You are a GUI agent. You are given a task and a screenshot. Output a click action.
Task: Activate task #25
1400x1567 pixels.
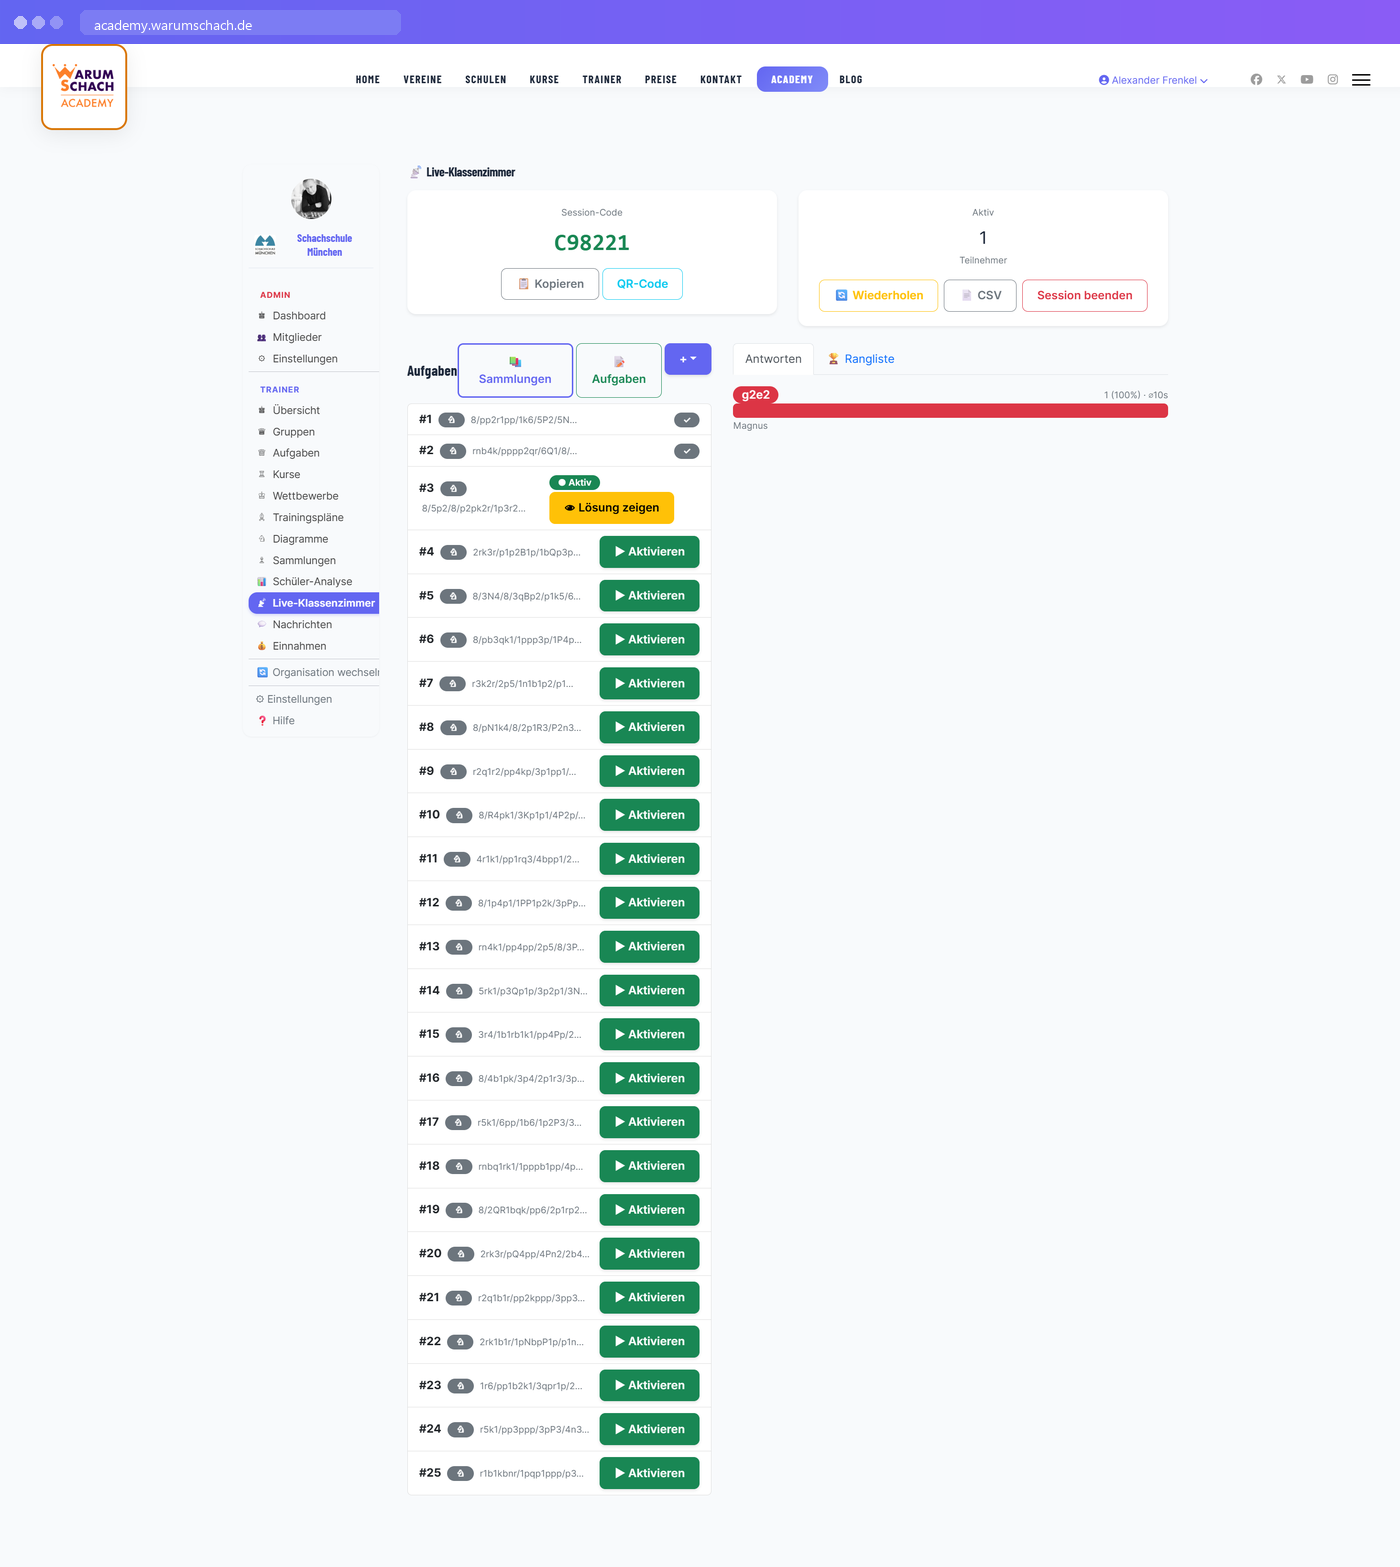click(649, 1473)
